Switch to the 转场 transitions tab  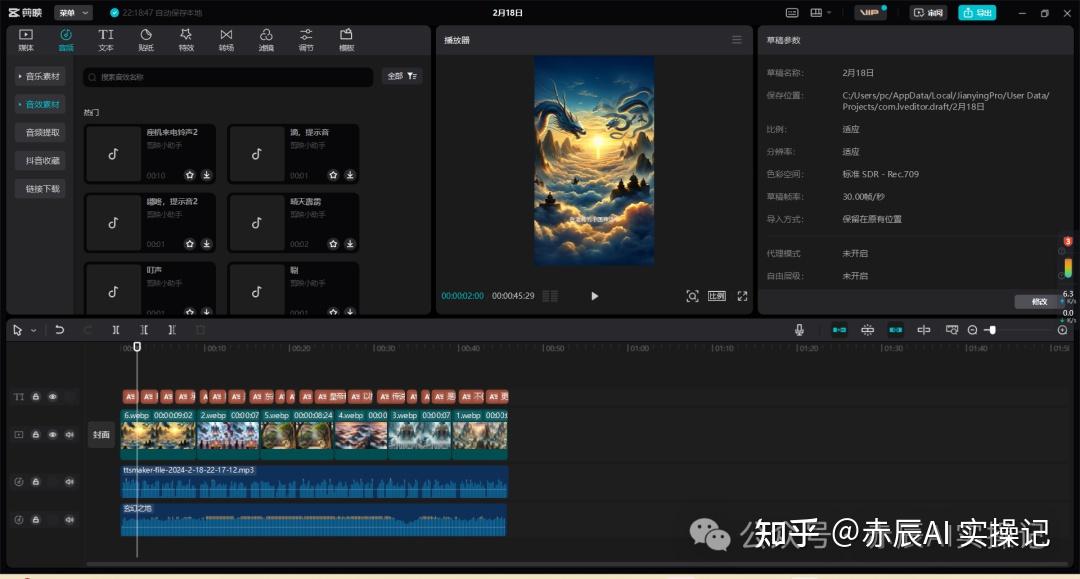click(x=226, y=40)
